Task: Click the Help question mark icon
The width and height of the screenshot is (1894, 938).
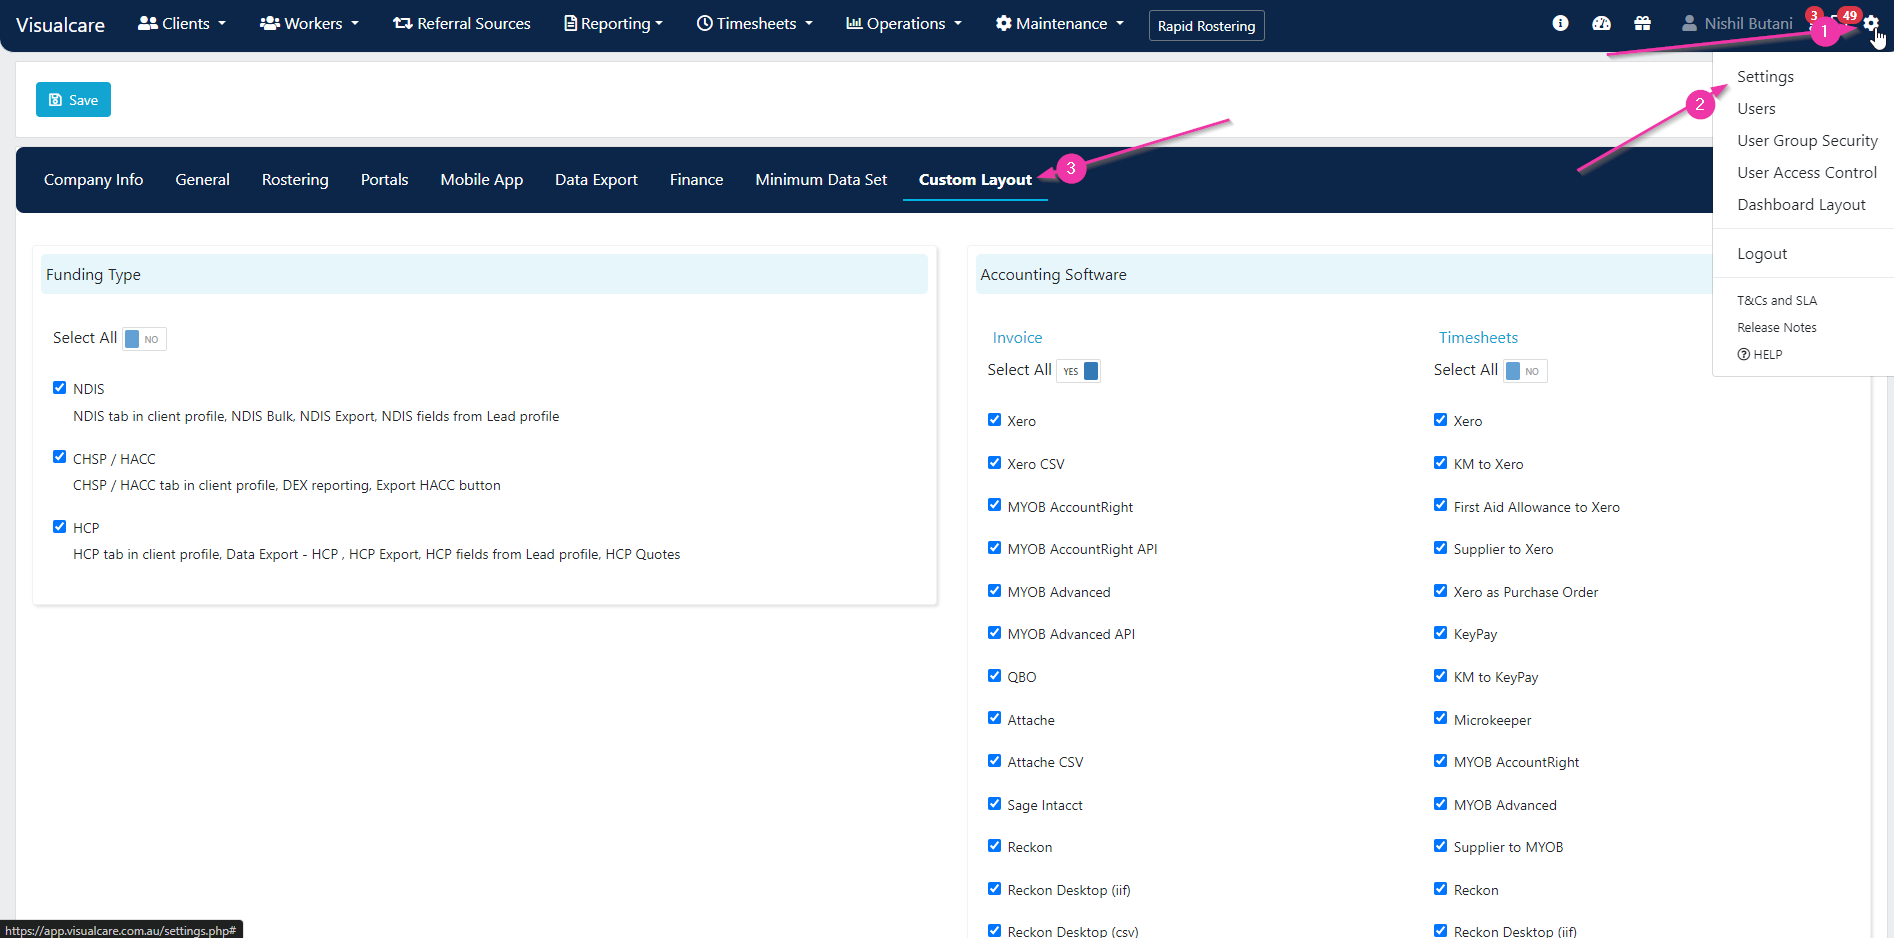Action: [1743, 354]
